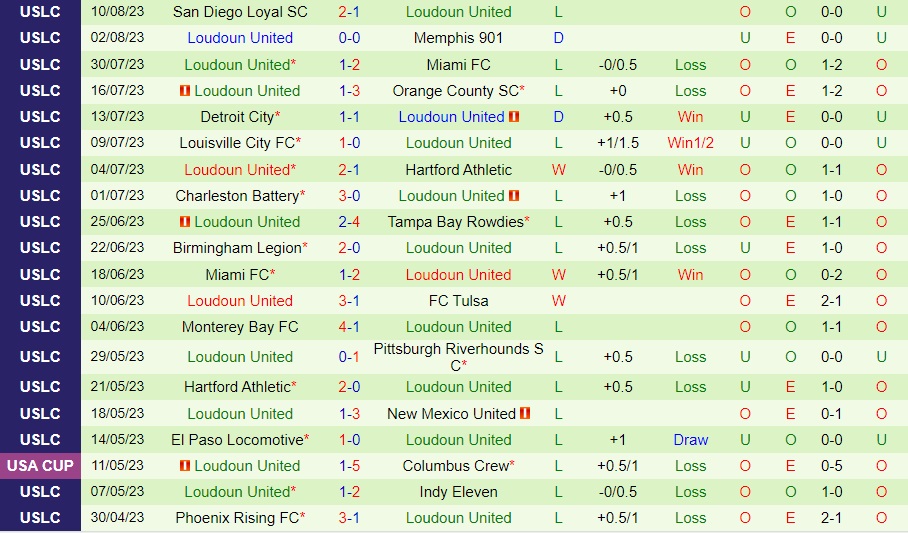Open the 1-5 score against Columbus Crew

click(349, 466)
